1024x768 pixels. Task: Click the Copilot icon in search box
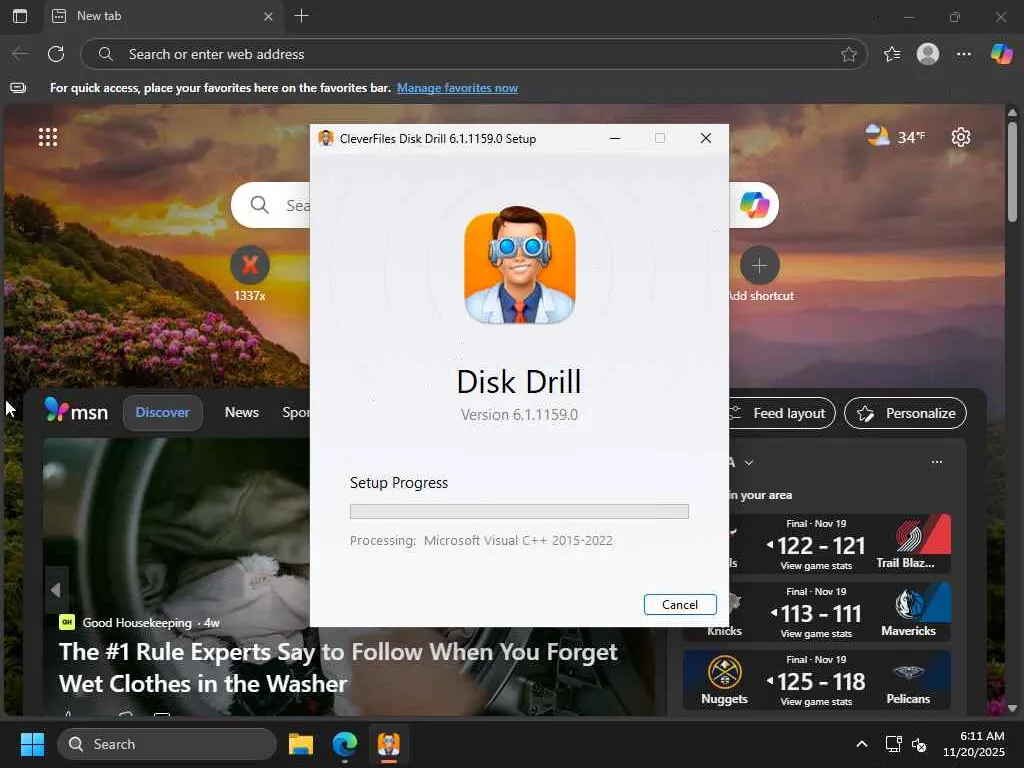pos(754,205)
